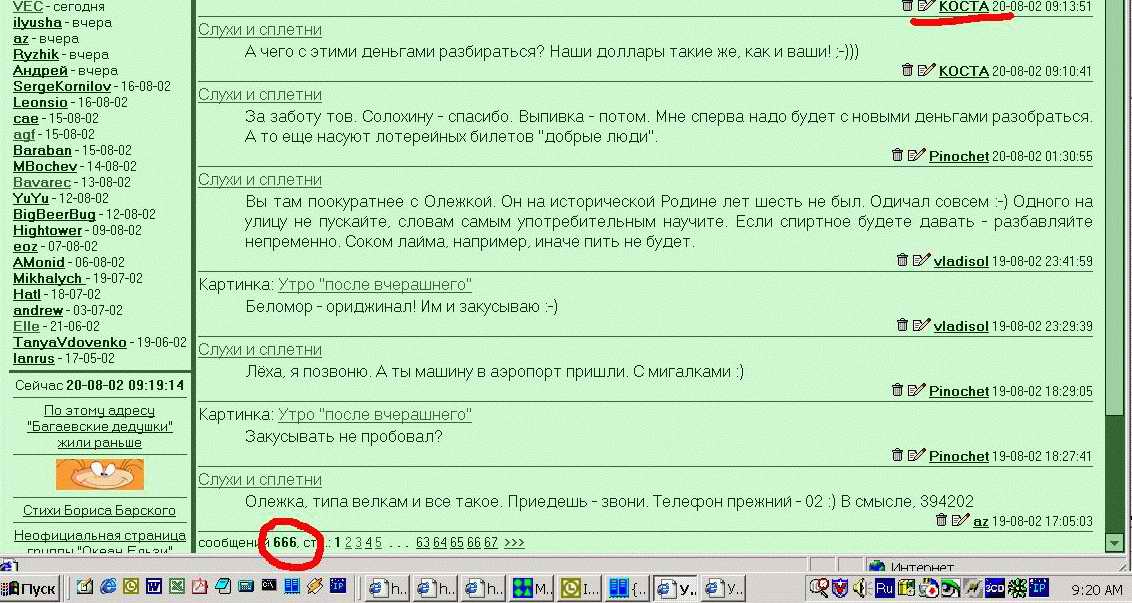Image resolution: width=1132 pixels, height=603 pixels.
Task: Click the volume speaker tray icon
Action: point(860,588)
